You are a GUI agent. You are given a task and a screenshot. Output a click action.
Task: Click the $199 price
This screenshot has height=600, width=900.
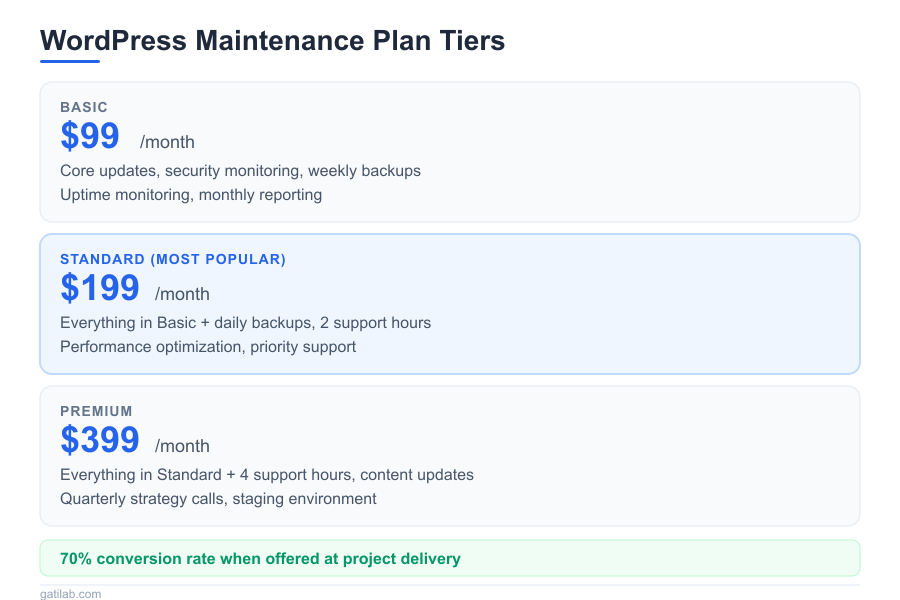click(x=100, y=288)
